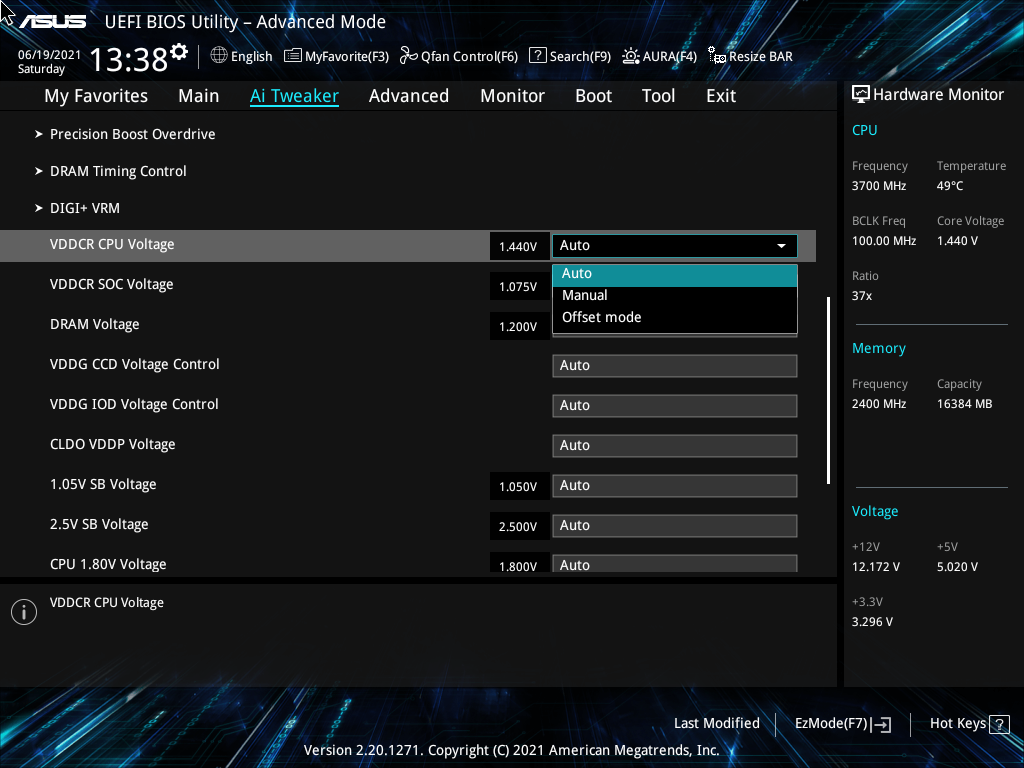The image size is (1024, 768).
Task: Click the Last Modified button
Action: (x=717, y=723)
